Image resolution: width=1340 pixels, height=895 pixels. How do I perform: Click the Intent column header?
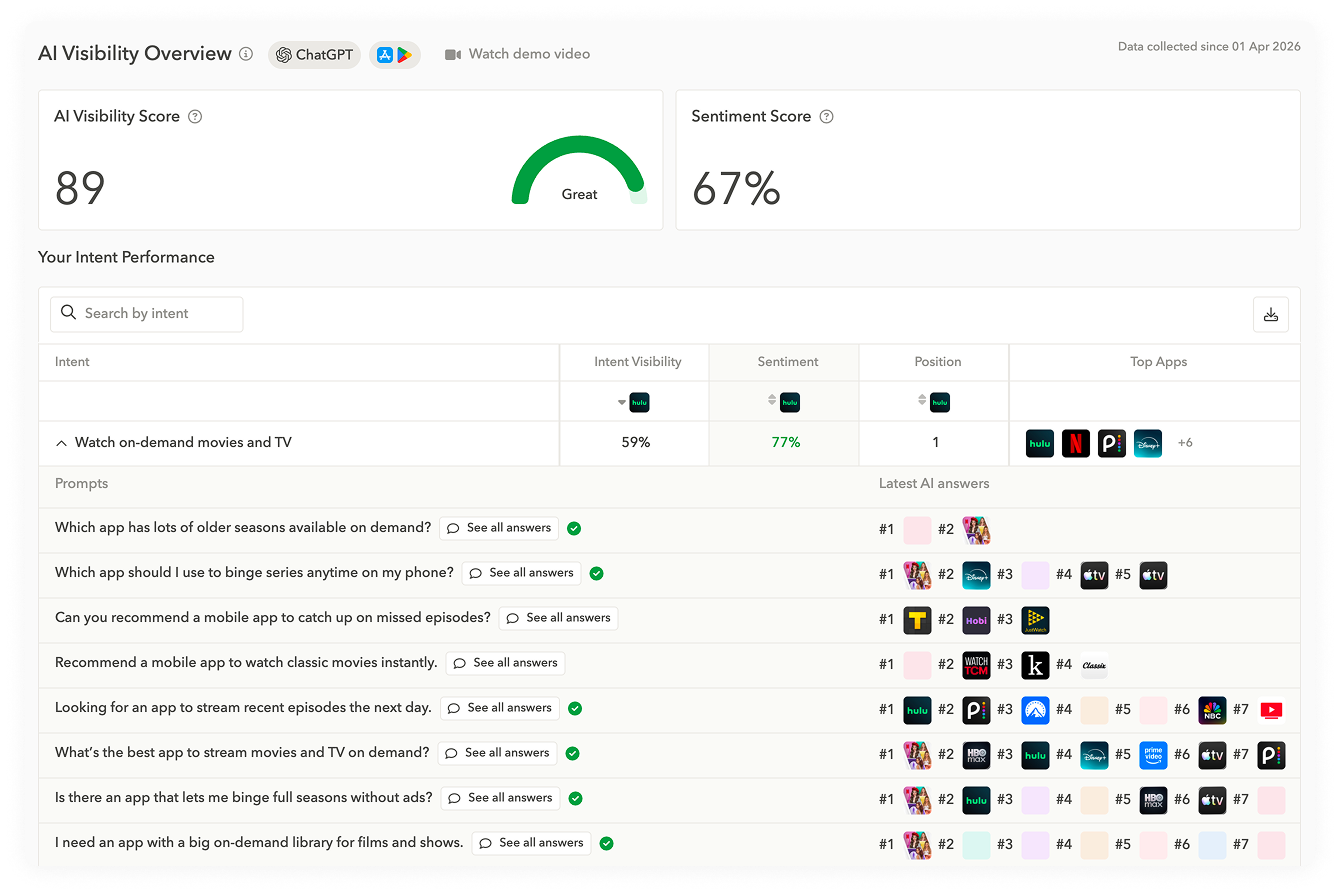72,362
